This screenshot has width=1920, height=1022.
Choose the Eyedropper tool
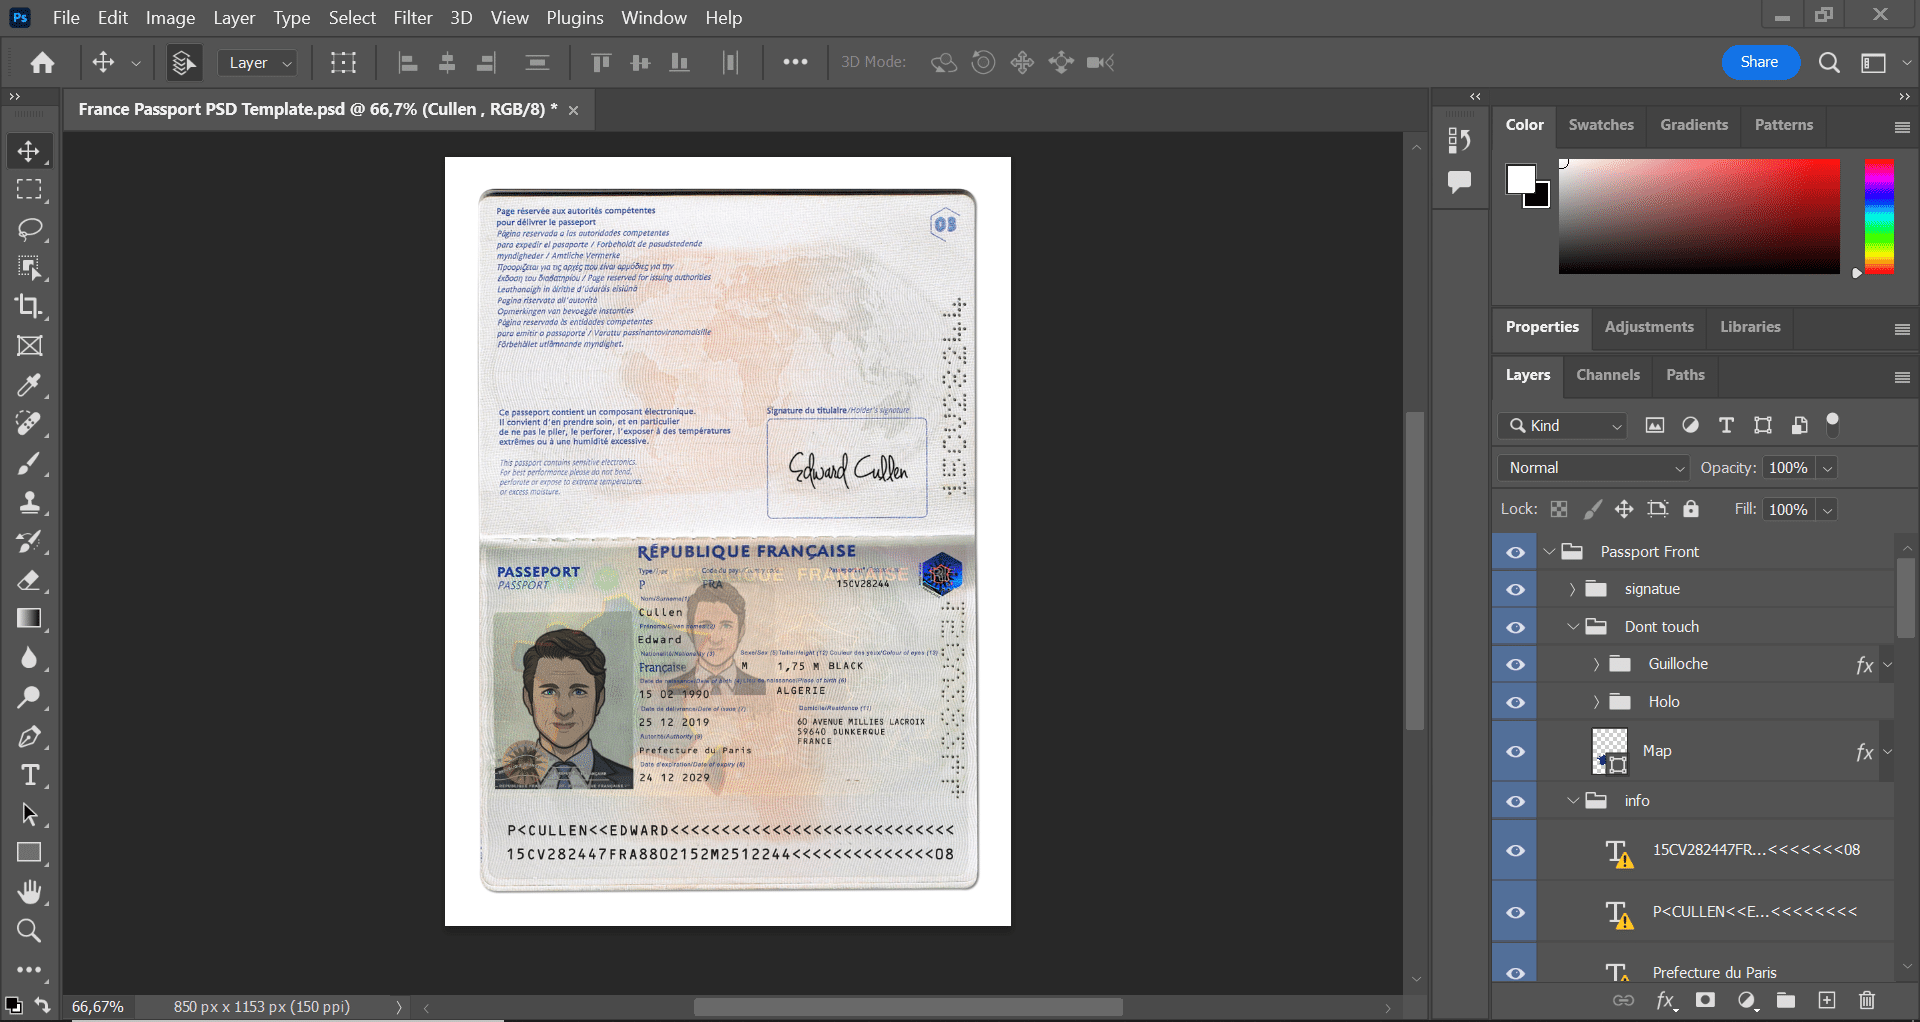(29, 385)
